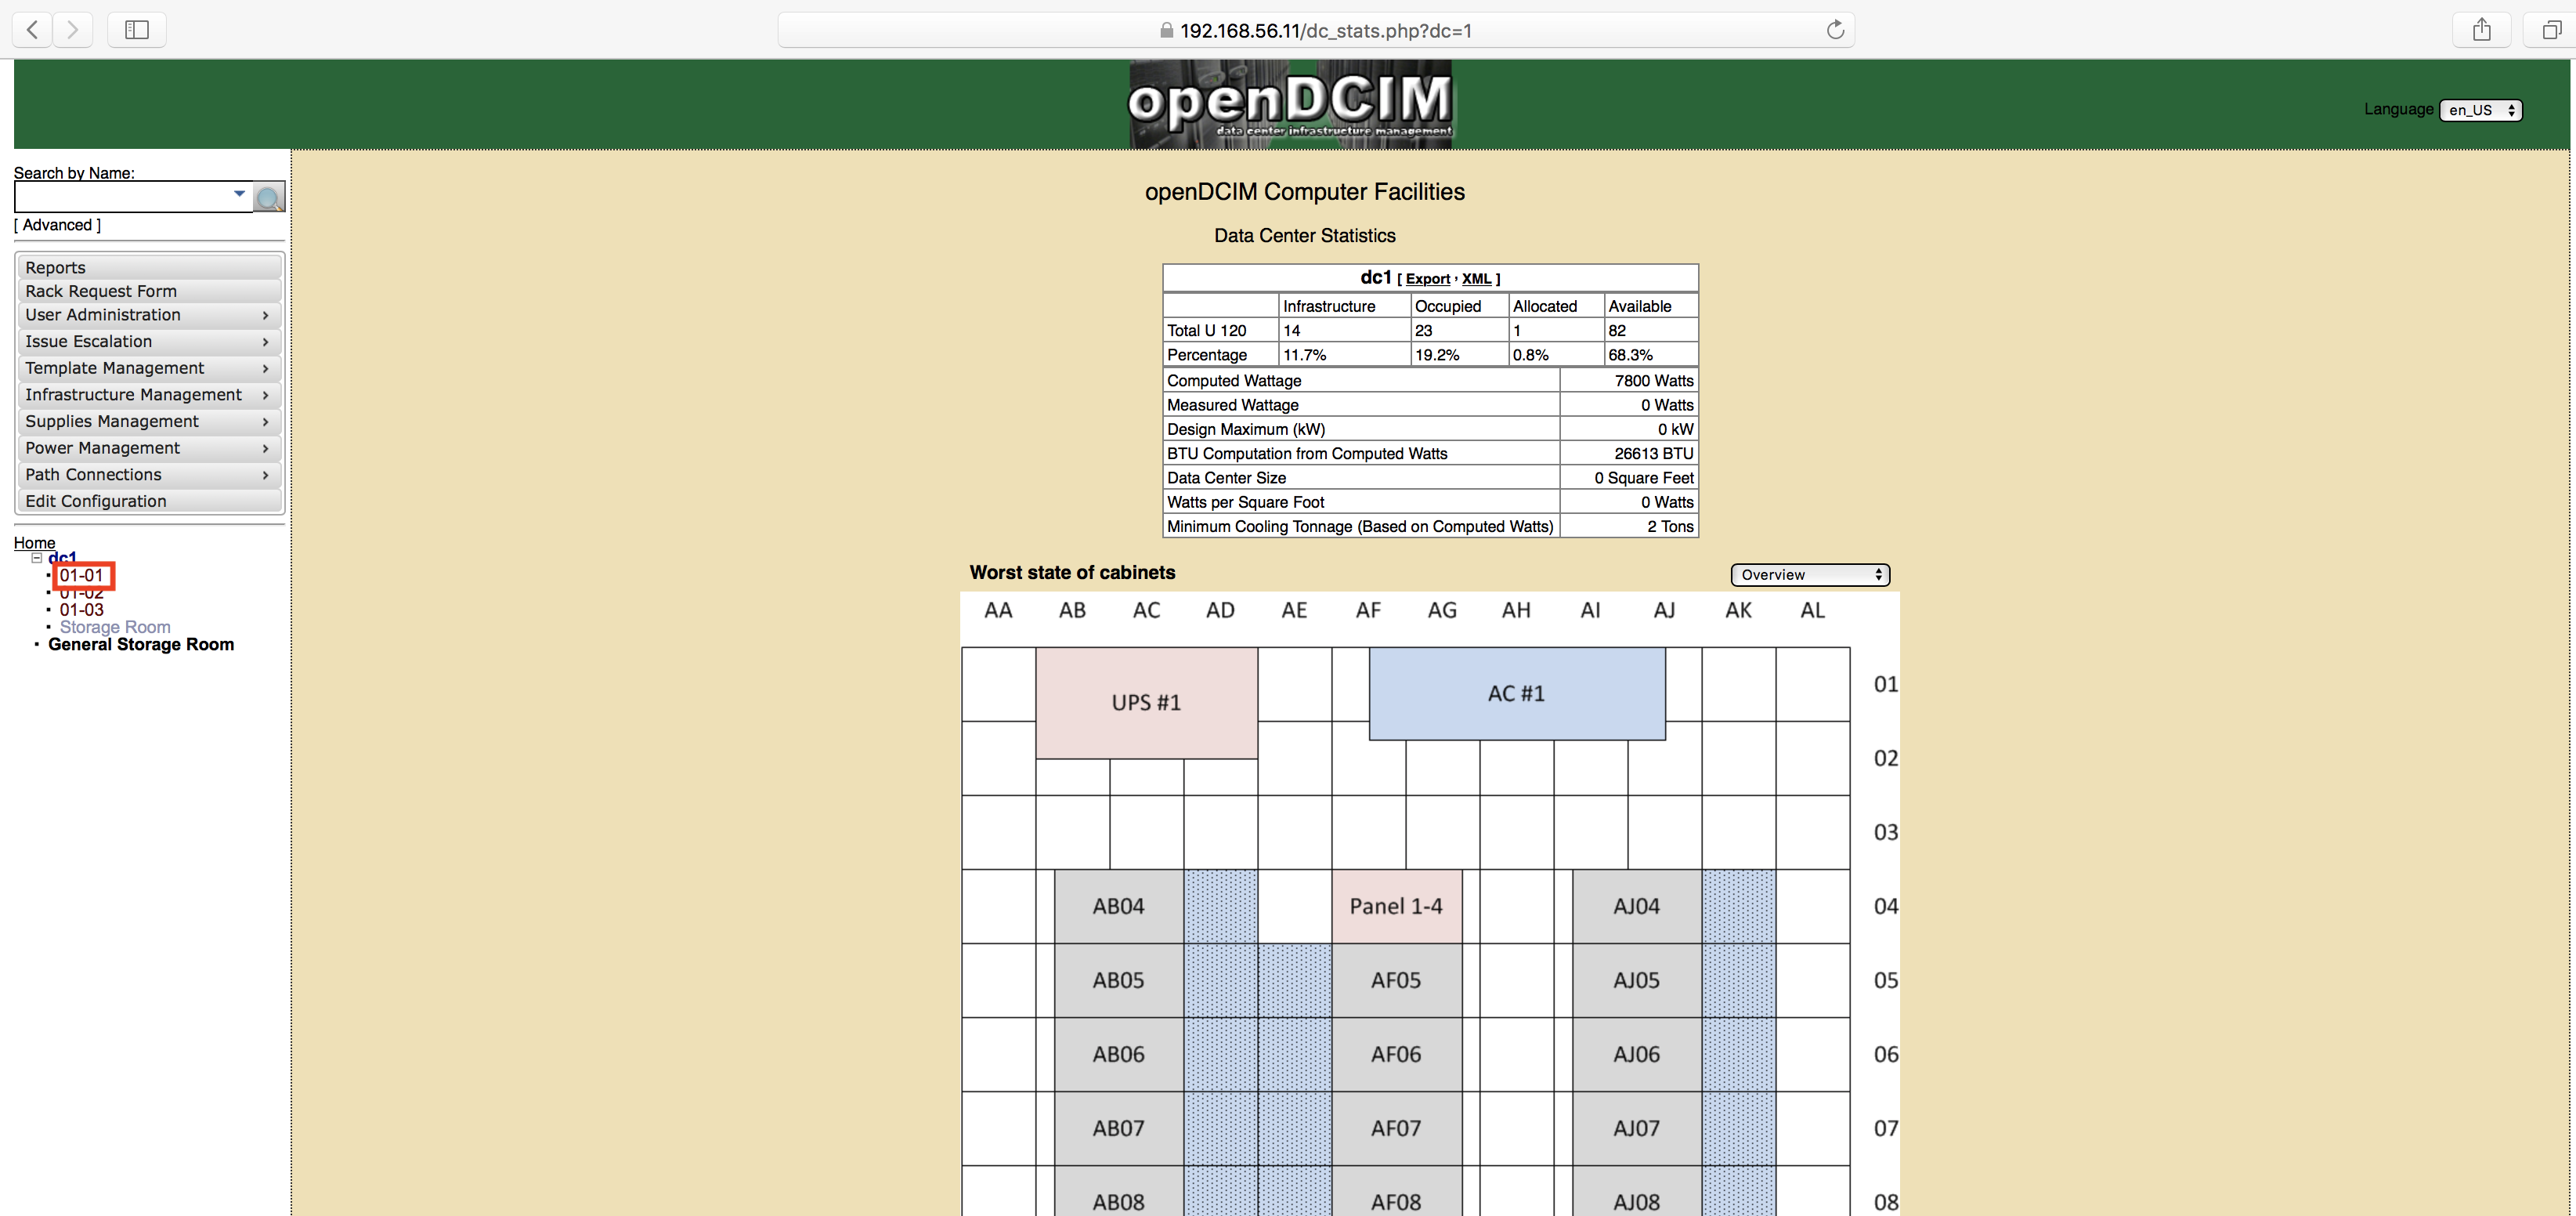
Task: Click the browser back arrow
Action: [x=32, y=30]
